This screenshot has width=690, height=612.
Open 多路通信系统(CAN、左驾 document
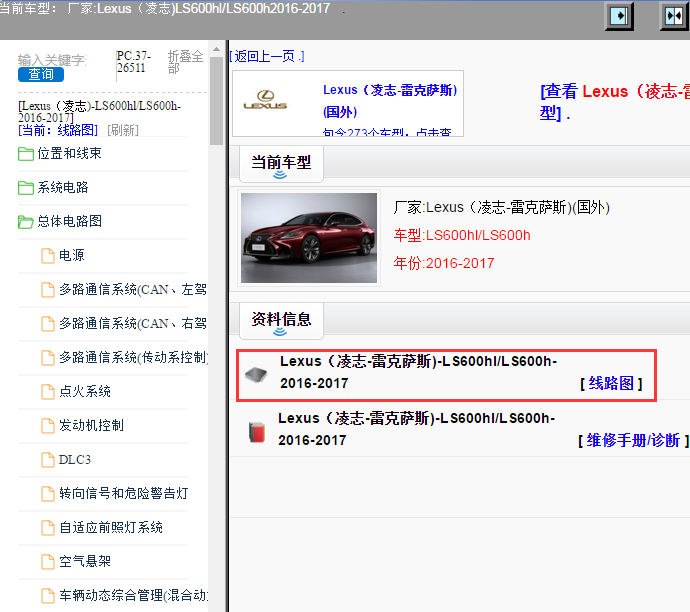(133, 289)
